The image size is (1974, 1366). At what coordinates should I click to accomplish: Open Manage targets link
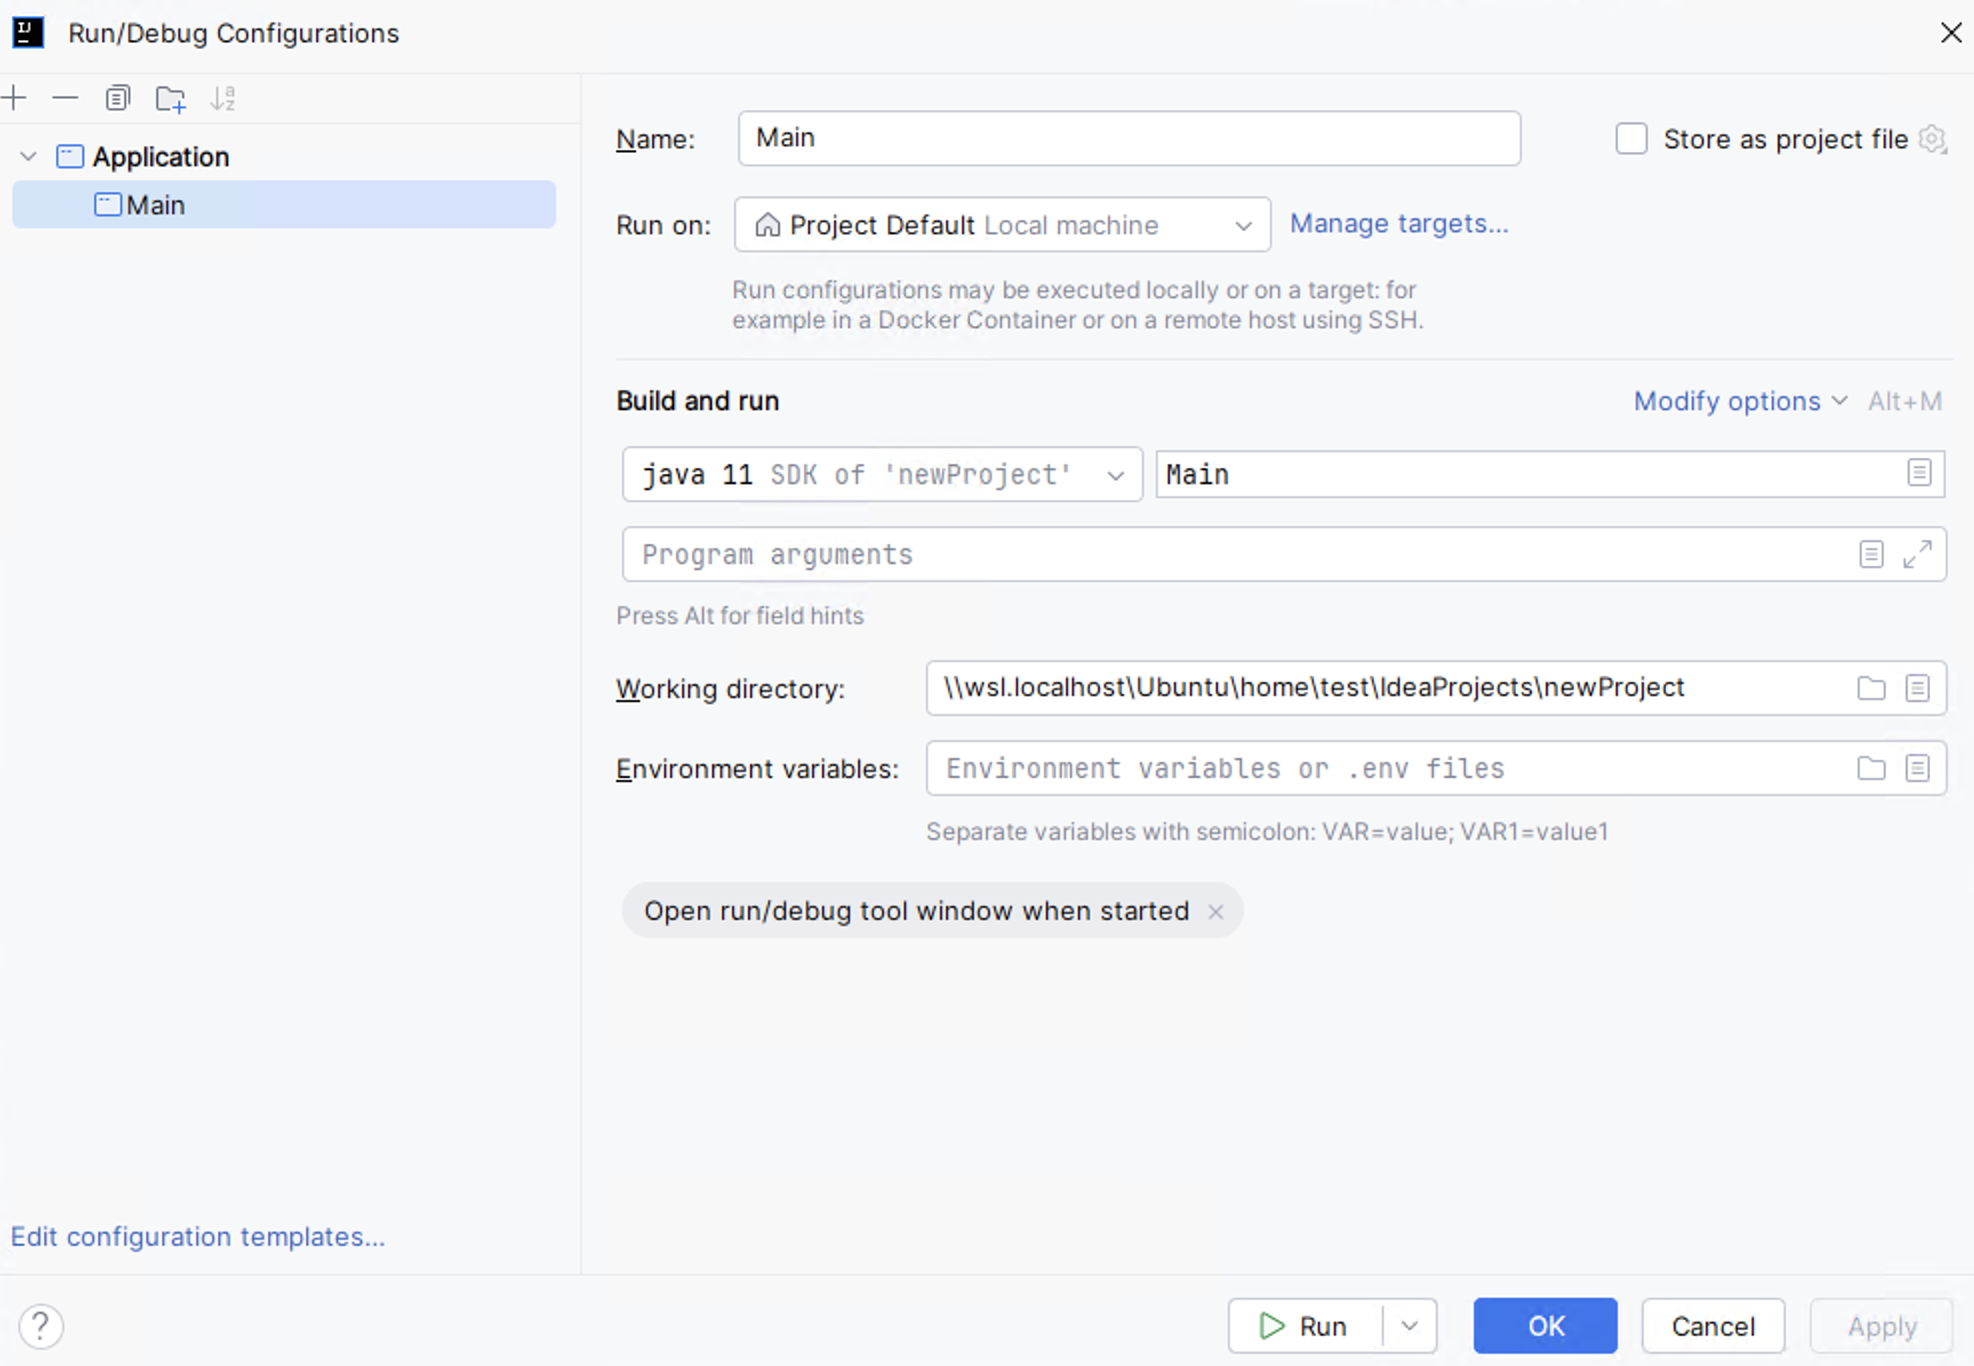tap(1399, 223)
